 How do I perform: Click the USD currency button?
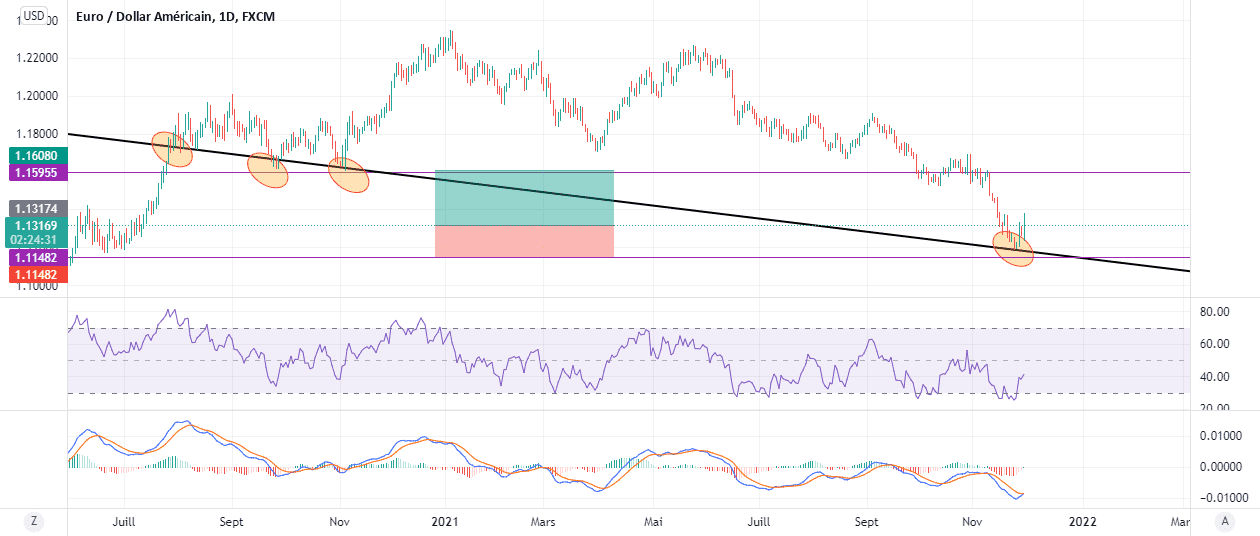(34, 16)
